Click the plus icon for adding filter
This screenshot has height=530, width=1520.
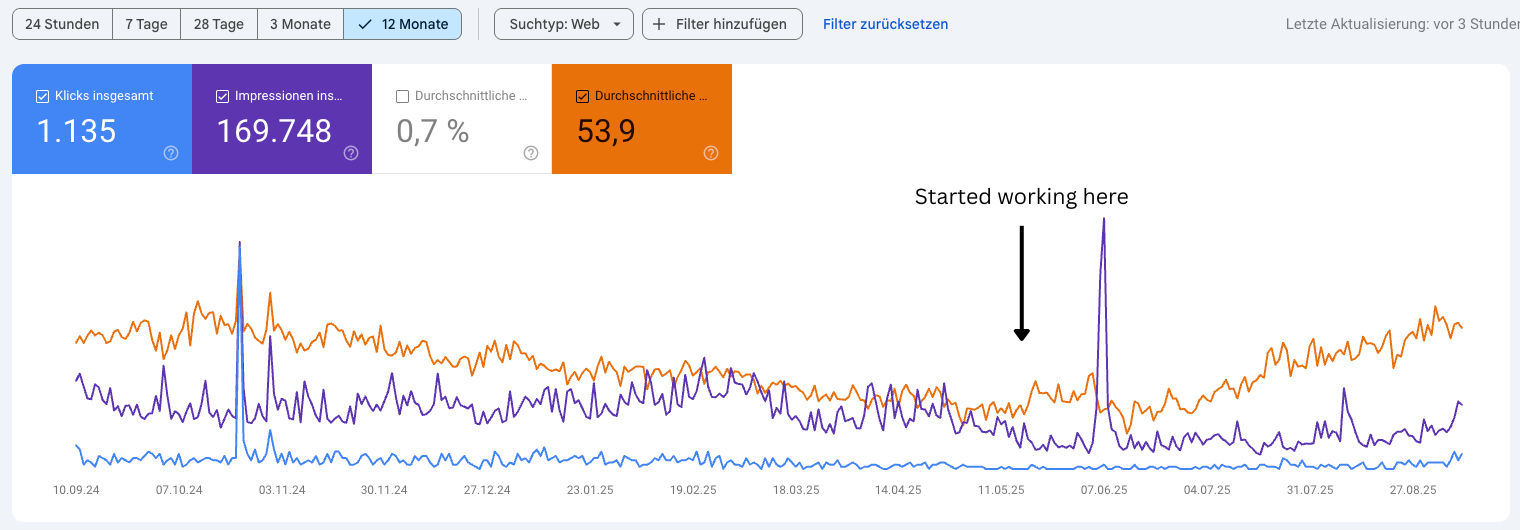click(659, 24)
